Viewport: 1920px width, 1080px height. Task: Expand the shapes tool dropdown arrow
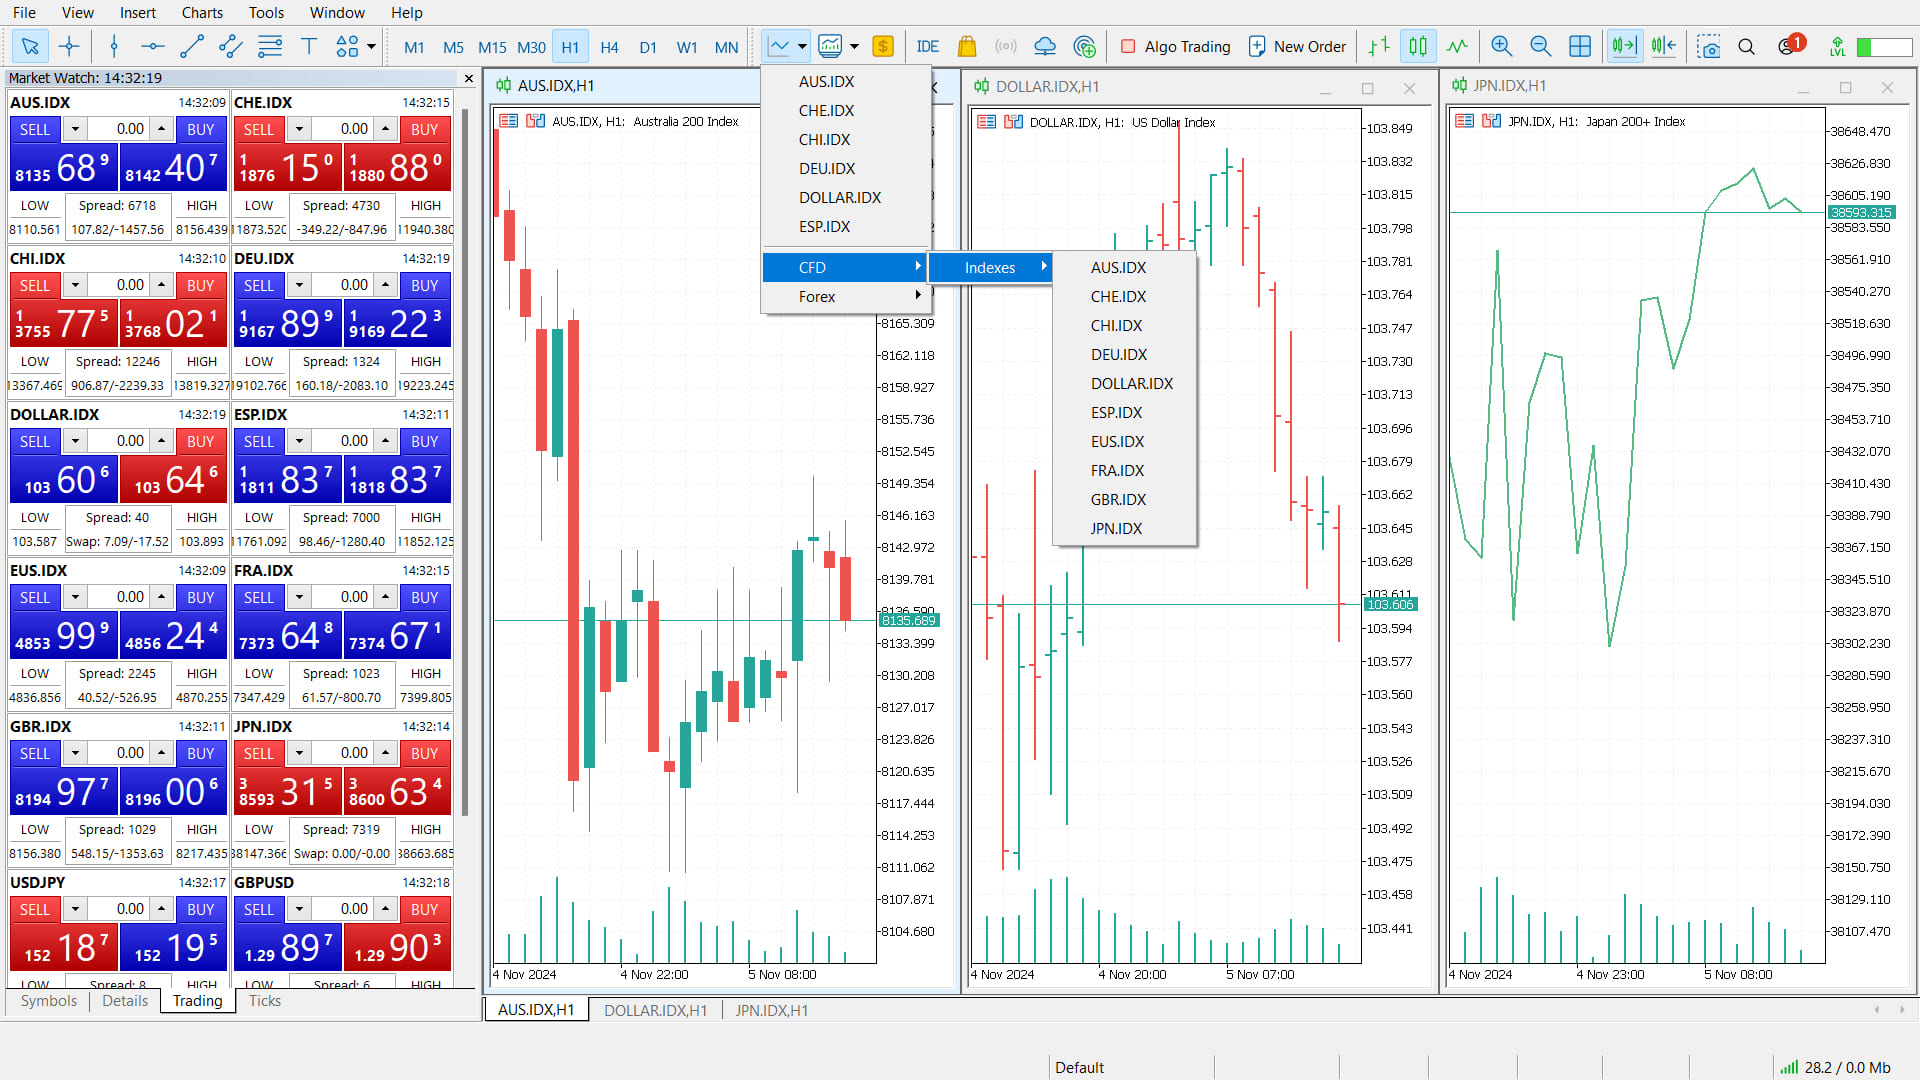tap(371, 46)
